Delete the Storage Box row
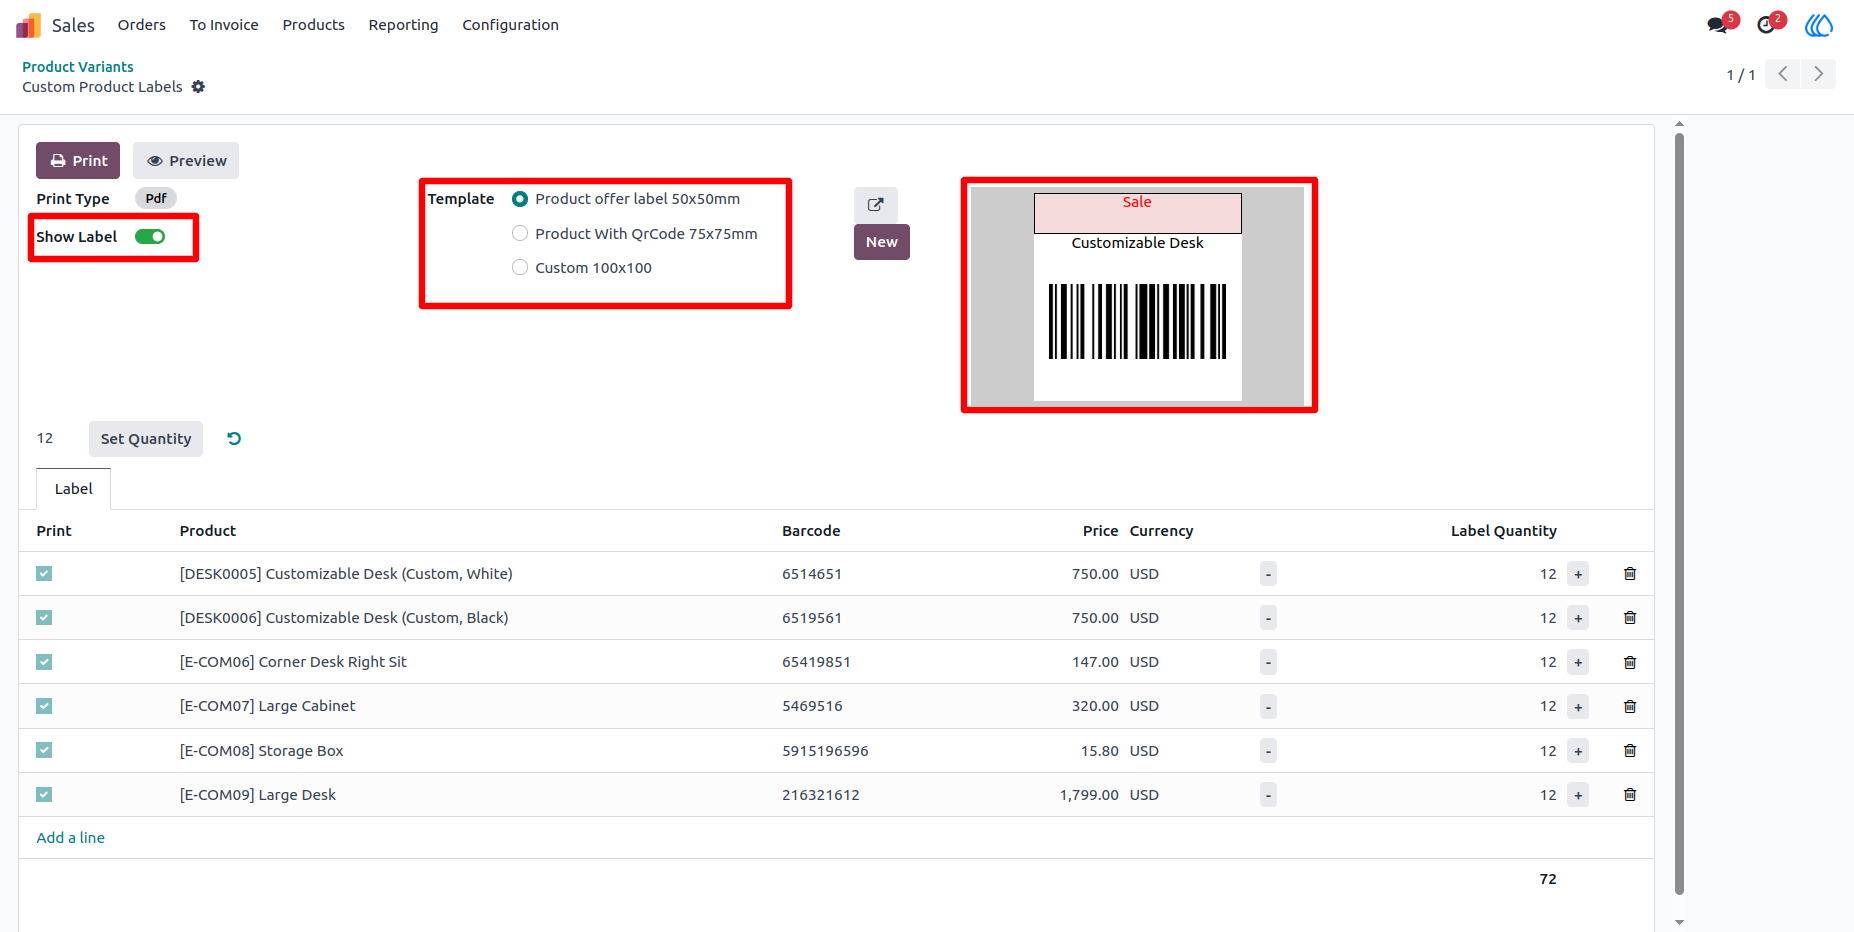The width and height of the screenshot is (1854, 932). (x=1630, y=751)
